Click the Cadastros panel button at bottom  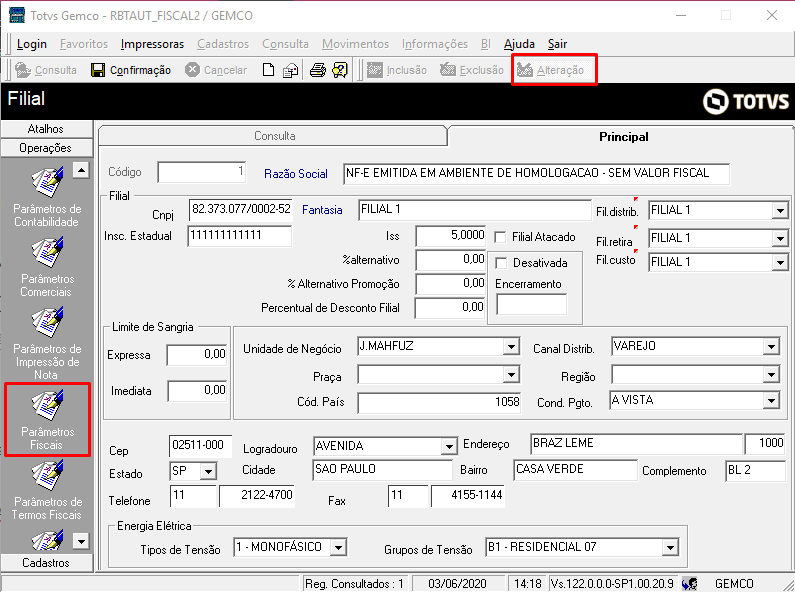46,563
